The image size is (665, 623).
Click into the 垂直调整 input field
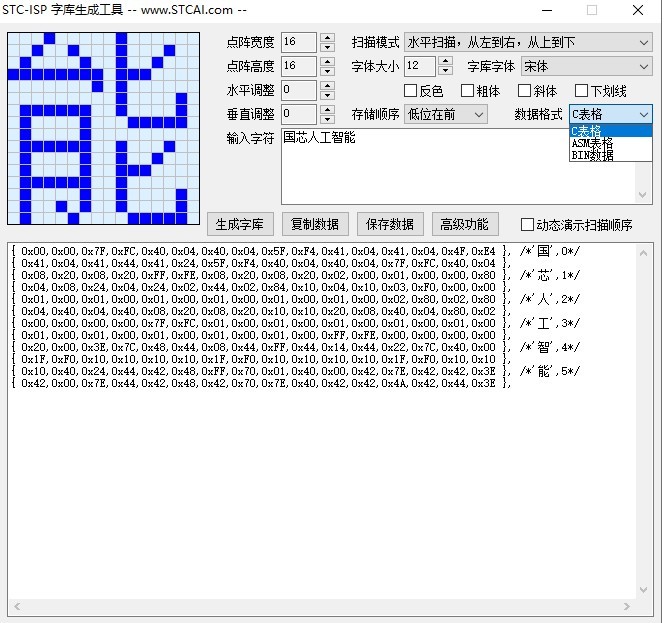click(299, 115)
